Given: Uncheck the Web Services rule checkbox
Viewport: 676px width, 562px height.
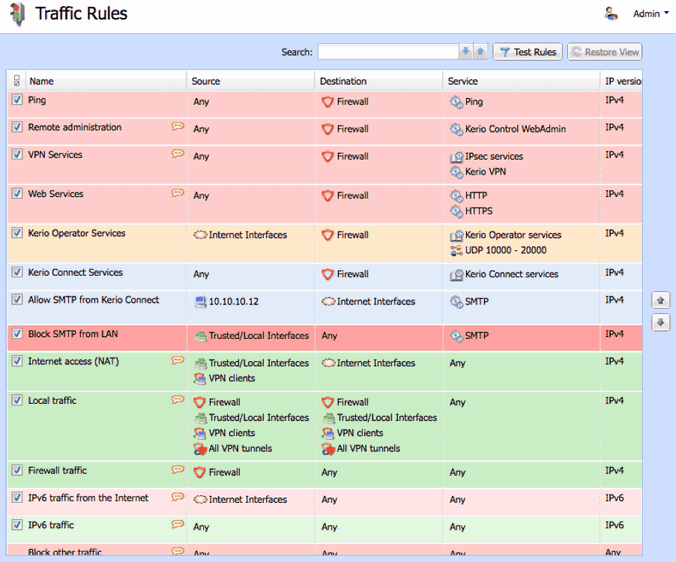Looking at the screenshot, I should (x=17, y=194).
